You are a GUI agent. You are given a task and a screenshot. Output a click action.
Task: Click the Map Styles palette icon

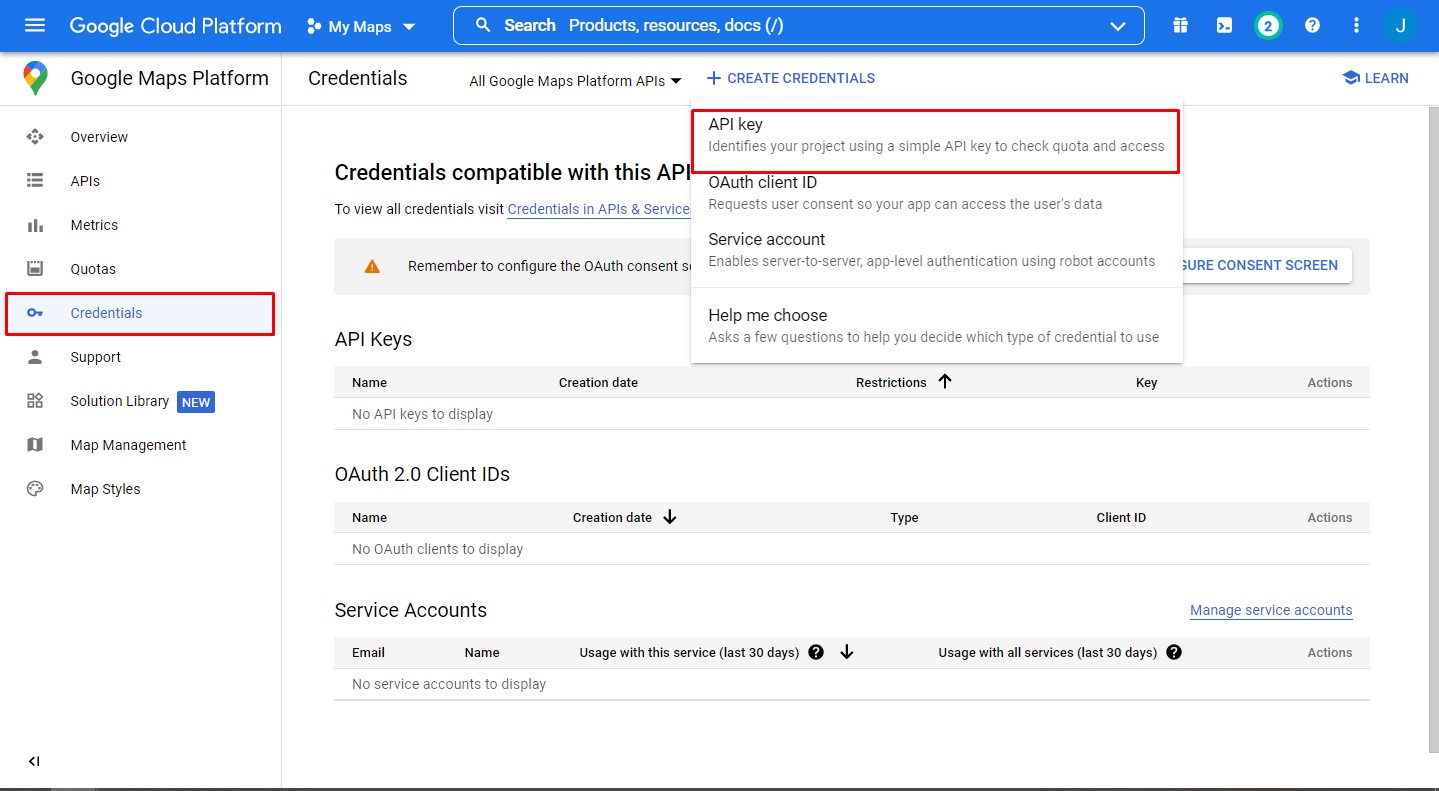tap(35, 489)
